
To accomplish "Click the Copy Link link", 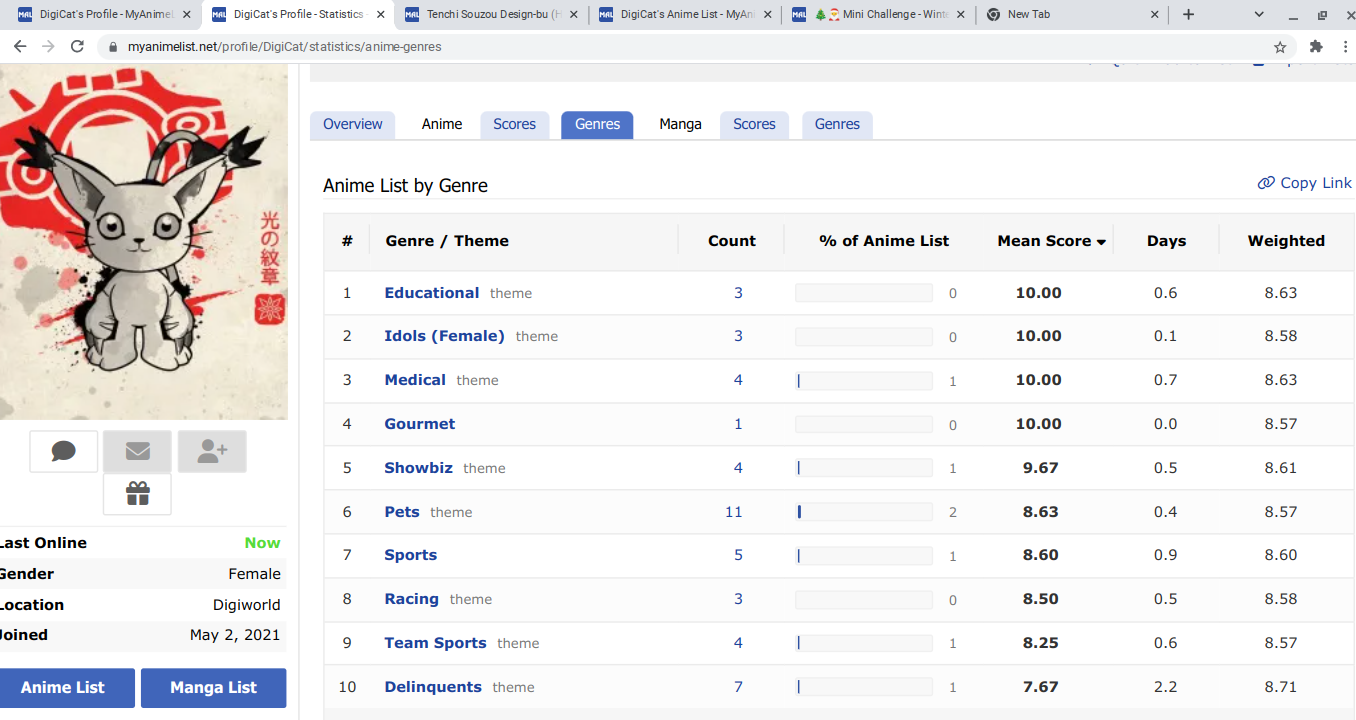I will point(1305,183).
